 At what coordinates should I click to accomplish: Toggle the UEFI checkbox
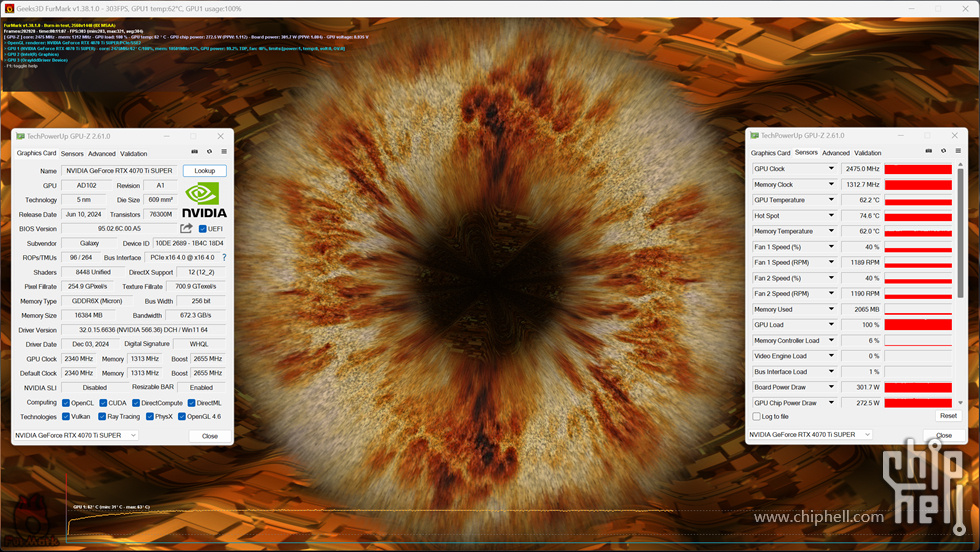pos(202,229)
